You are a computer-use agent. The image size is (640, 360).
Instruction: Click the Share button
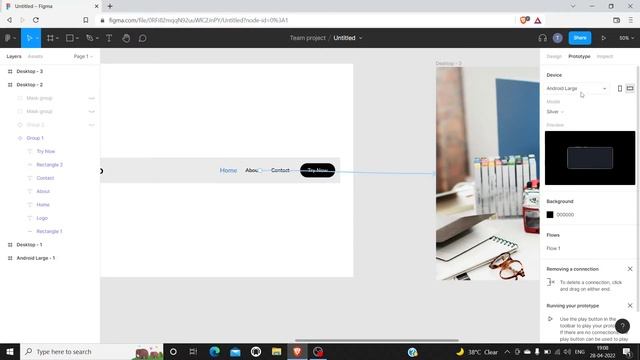[580, 38]
